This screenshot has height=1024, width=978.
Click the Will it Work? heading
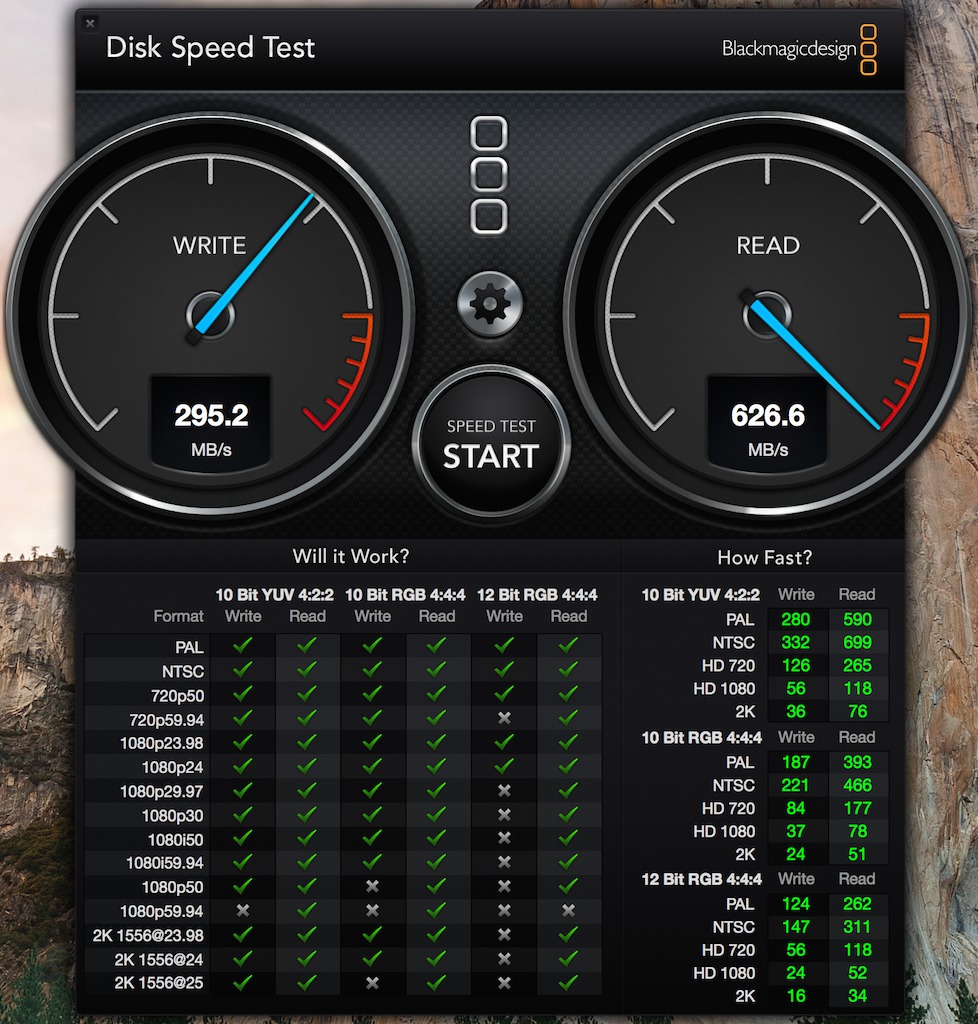pyautogui.click(x=351, y=556)
